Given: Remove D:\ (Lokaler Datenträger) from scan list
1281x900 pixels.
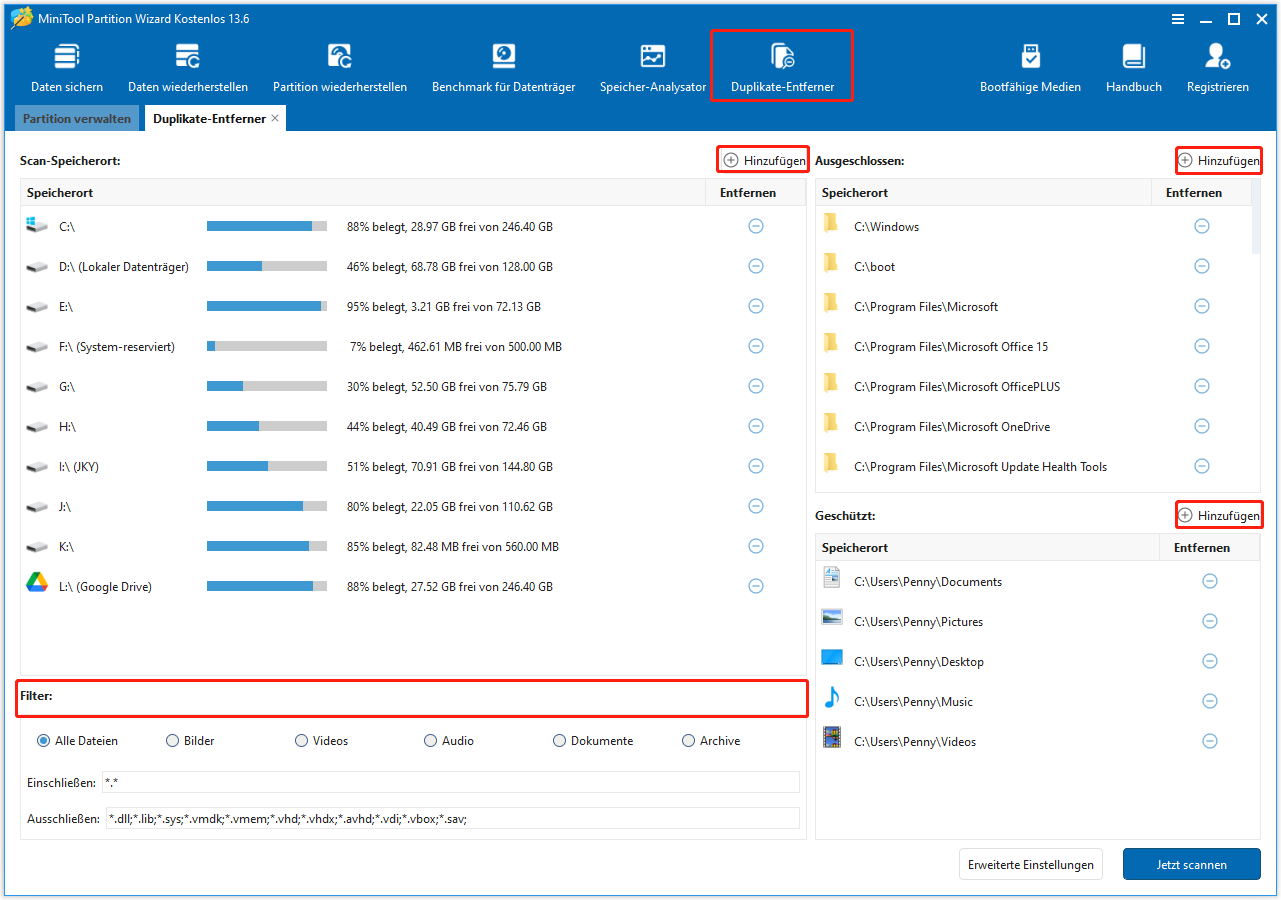Looking at the screenshot, I should coord(756,266).
